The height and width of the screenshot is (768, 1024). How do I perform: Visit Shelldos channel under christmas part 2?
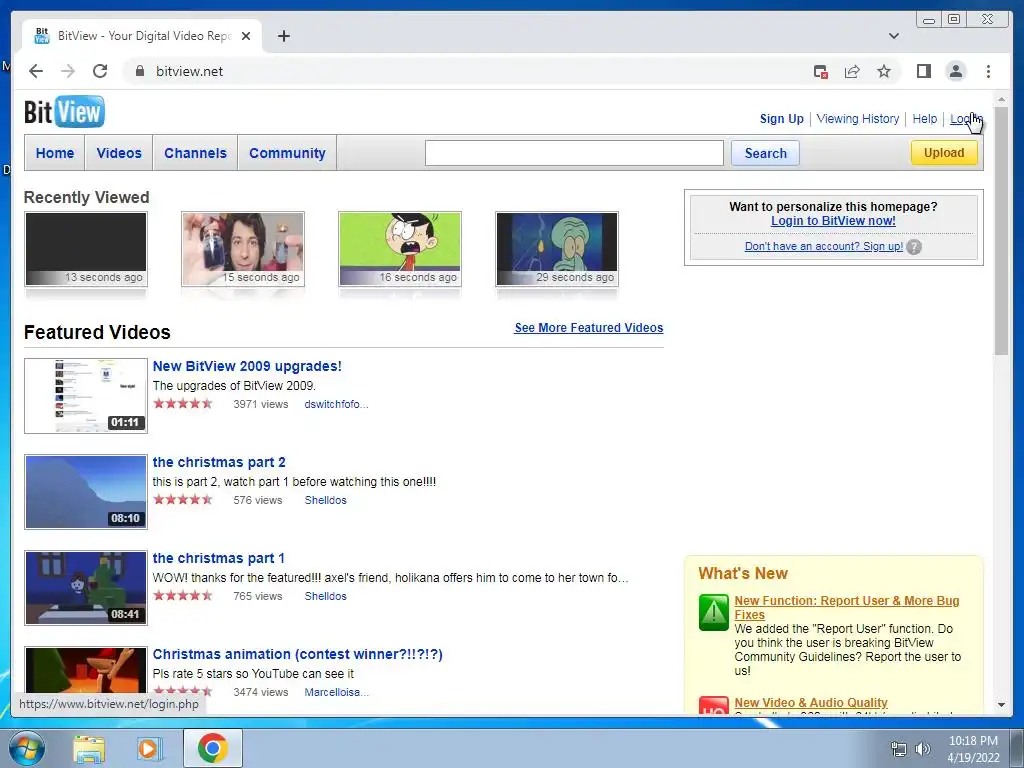325,500
